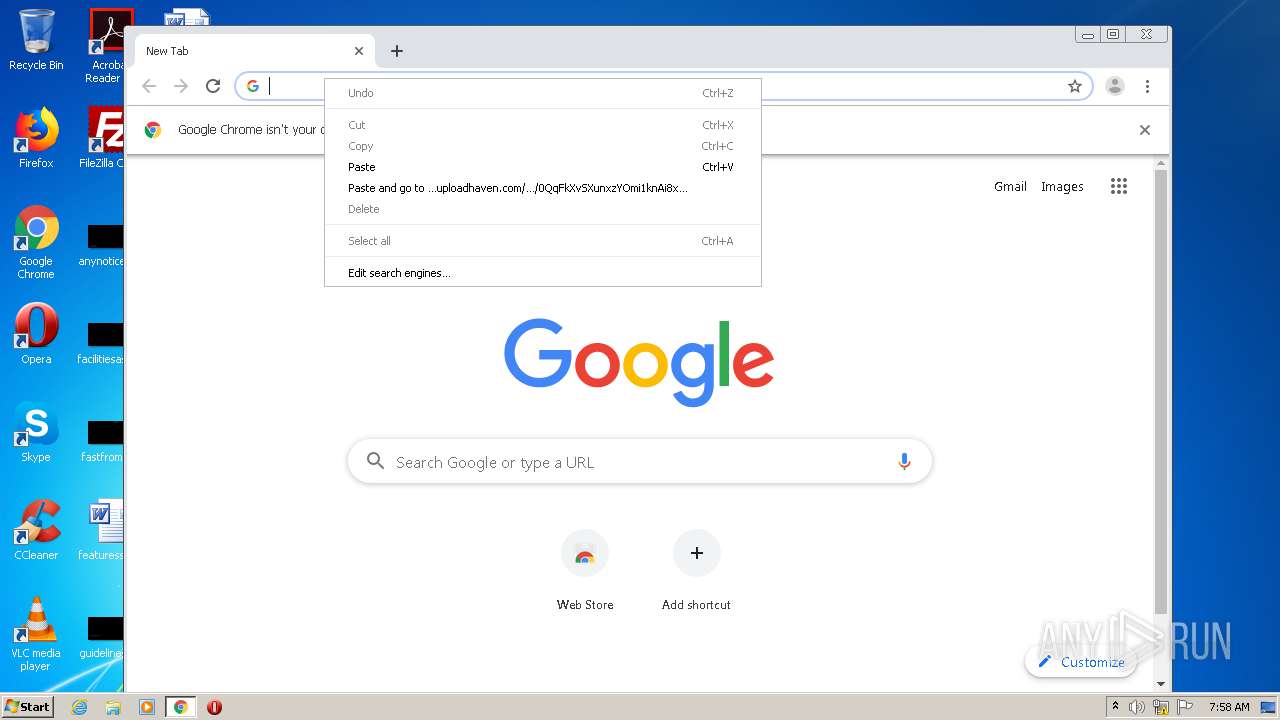This screenshot has height=720, width=1280.
Task: Bookmark this page with star icon
Action: pyautogui.click(x=1075, y=86)
